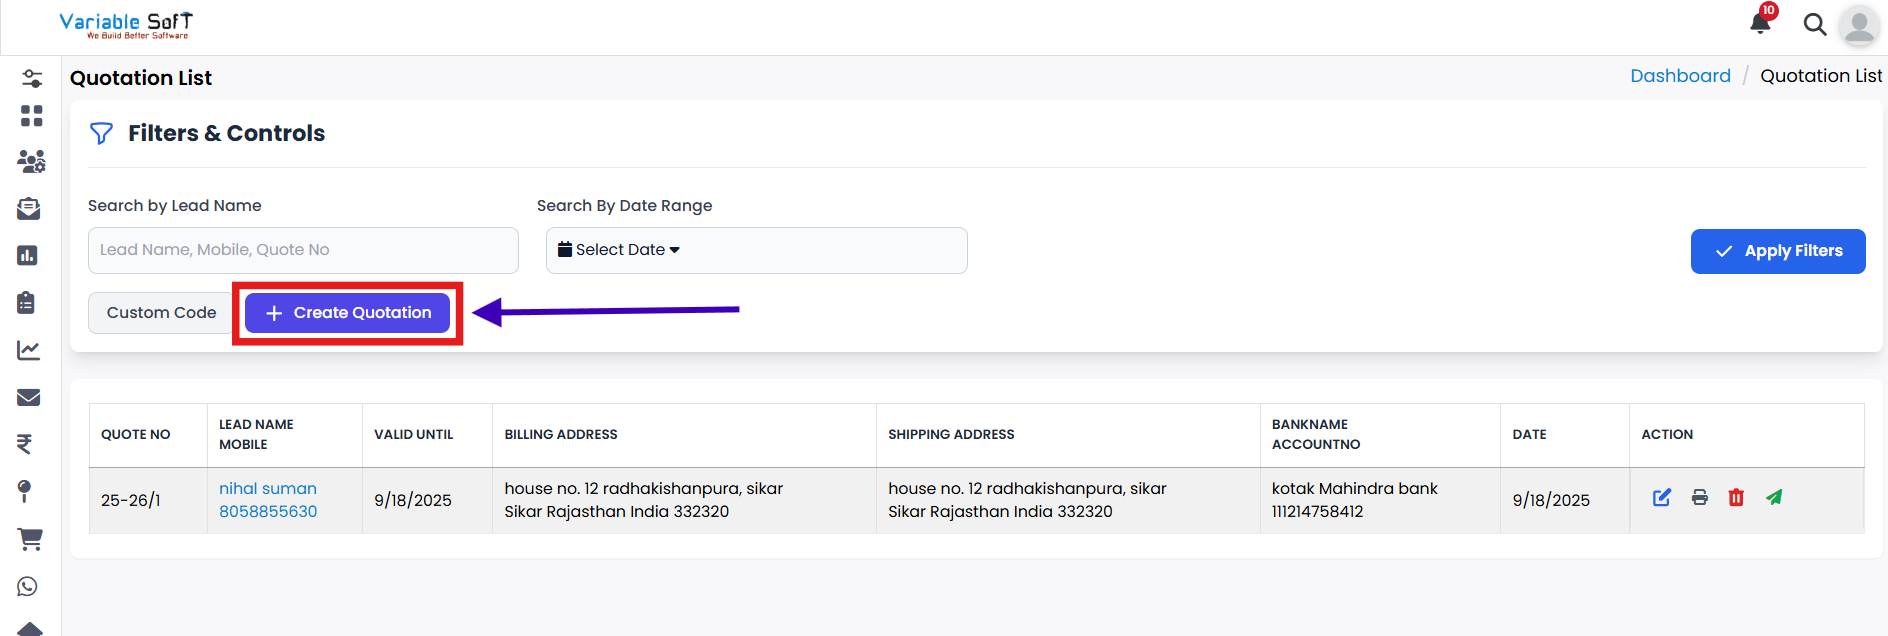Open the line chart sidebar icon

[x=28, y=350]
